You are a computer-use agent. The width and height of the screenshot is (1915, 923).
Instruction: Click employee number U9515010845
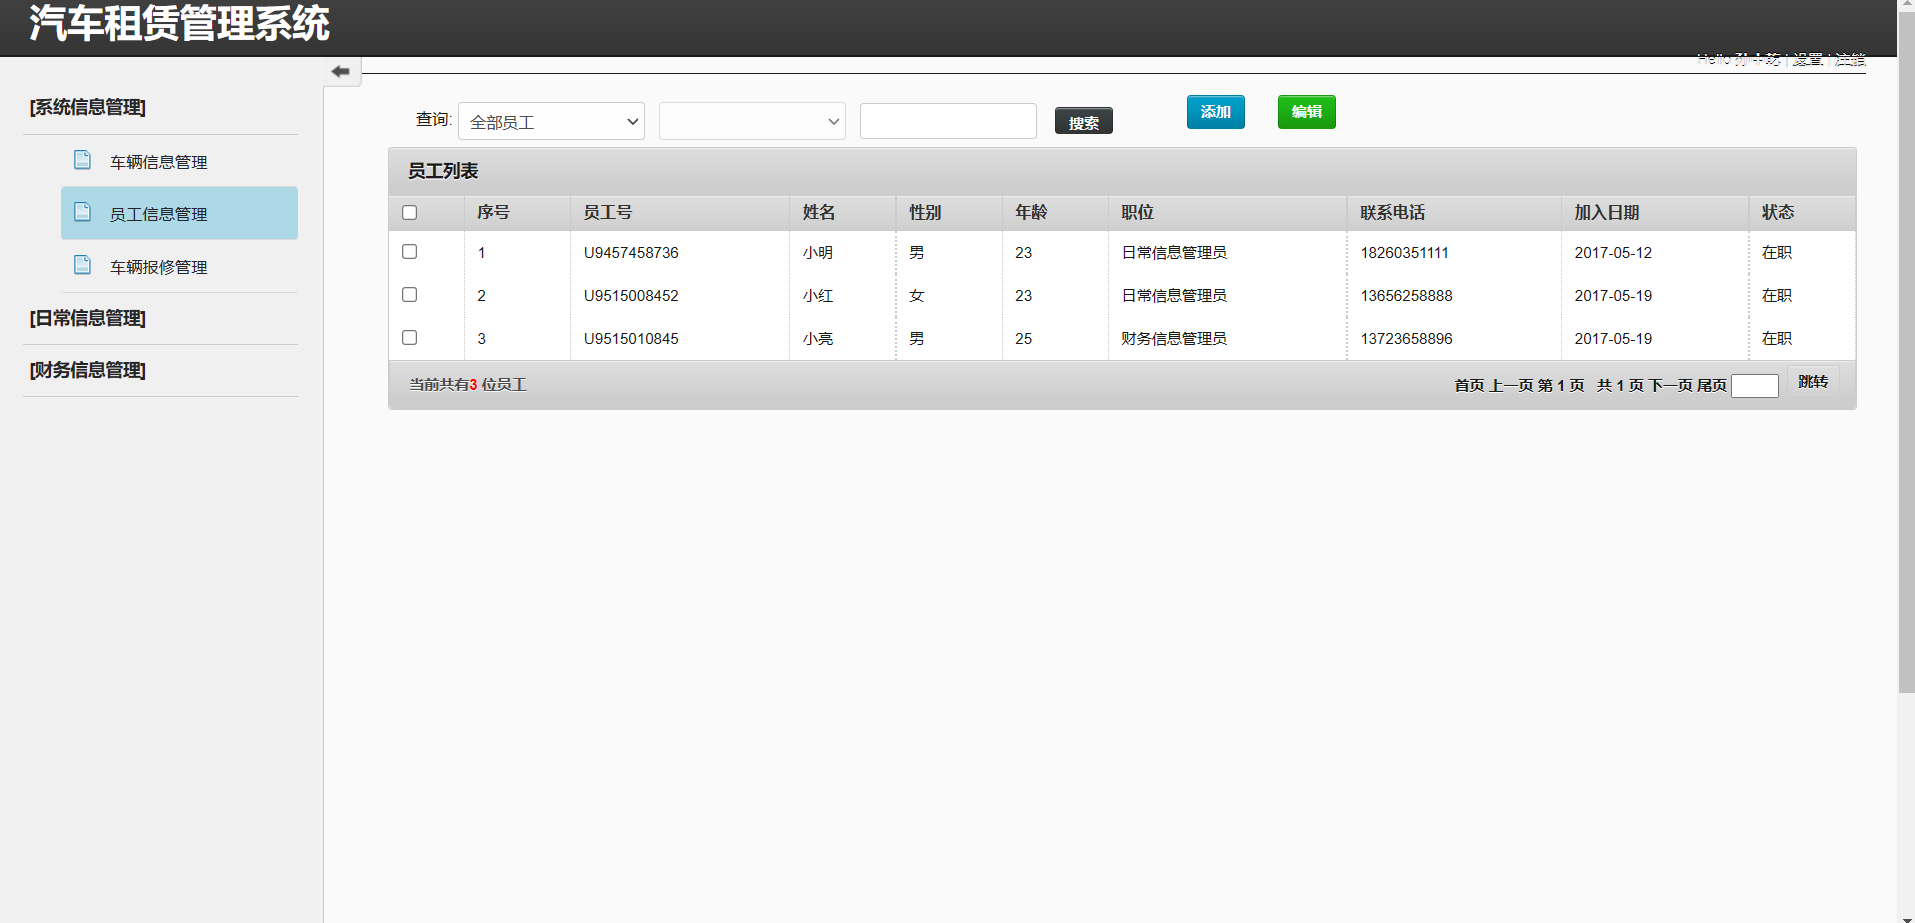click(x=631, y=339)
